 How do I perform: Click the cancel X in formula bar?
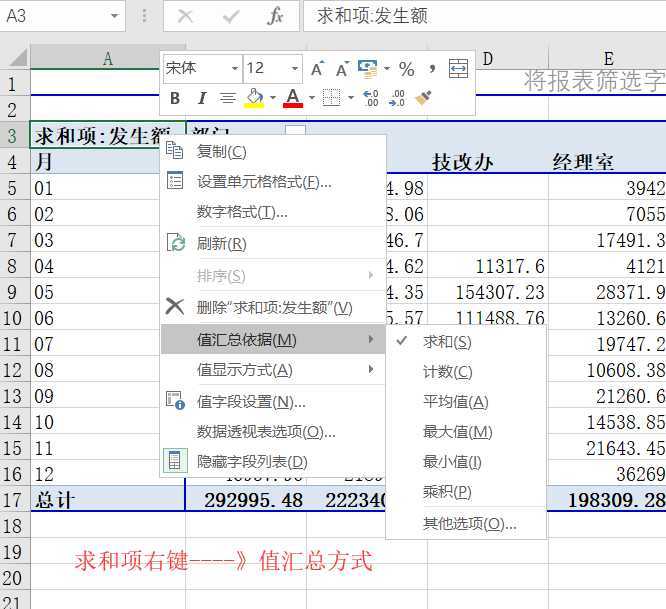click(x=185, y=16)
